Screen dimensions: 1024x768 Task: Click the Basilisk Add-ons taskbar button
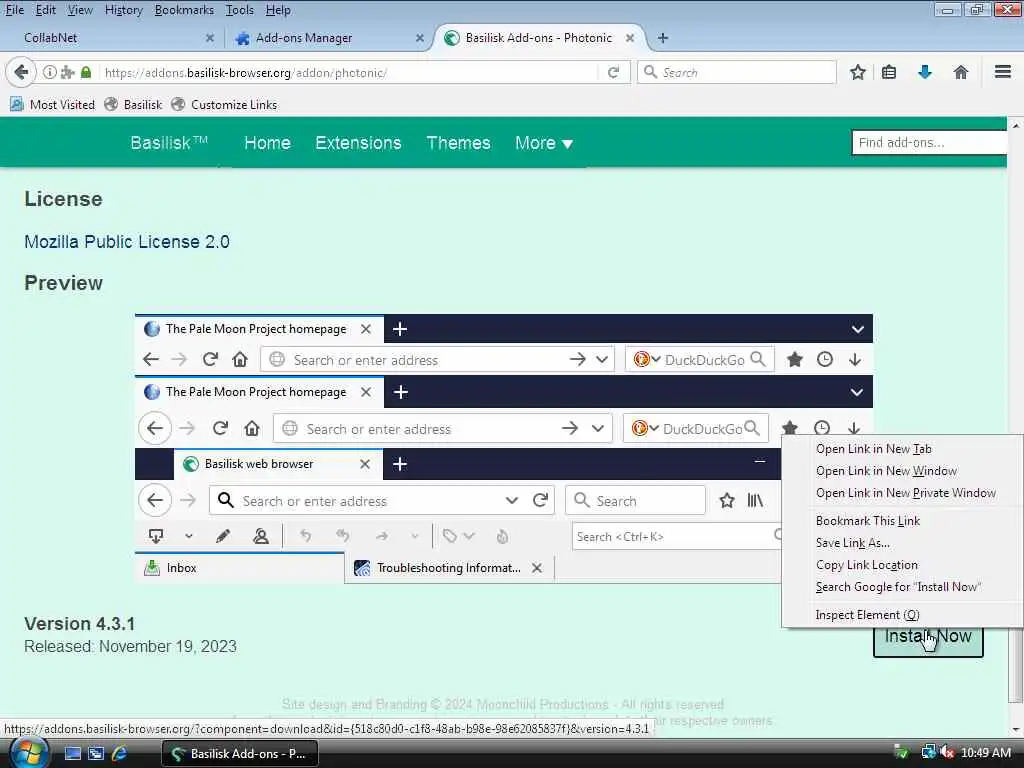coord(240,754)
